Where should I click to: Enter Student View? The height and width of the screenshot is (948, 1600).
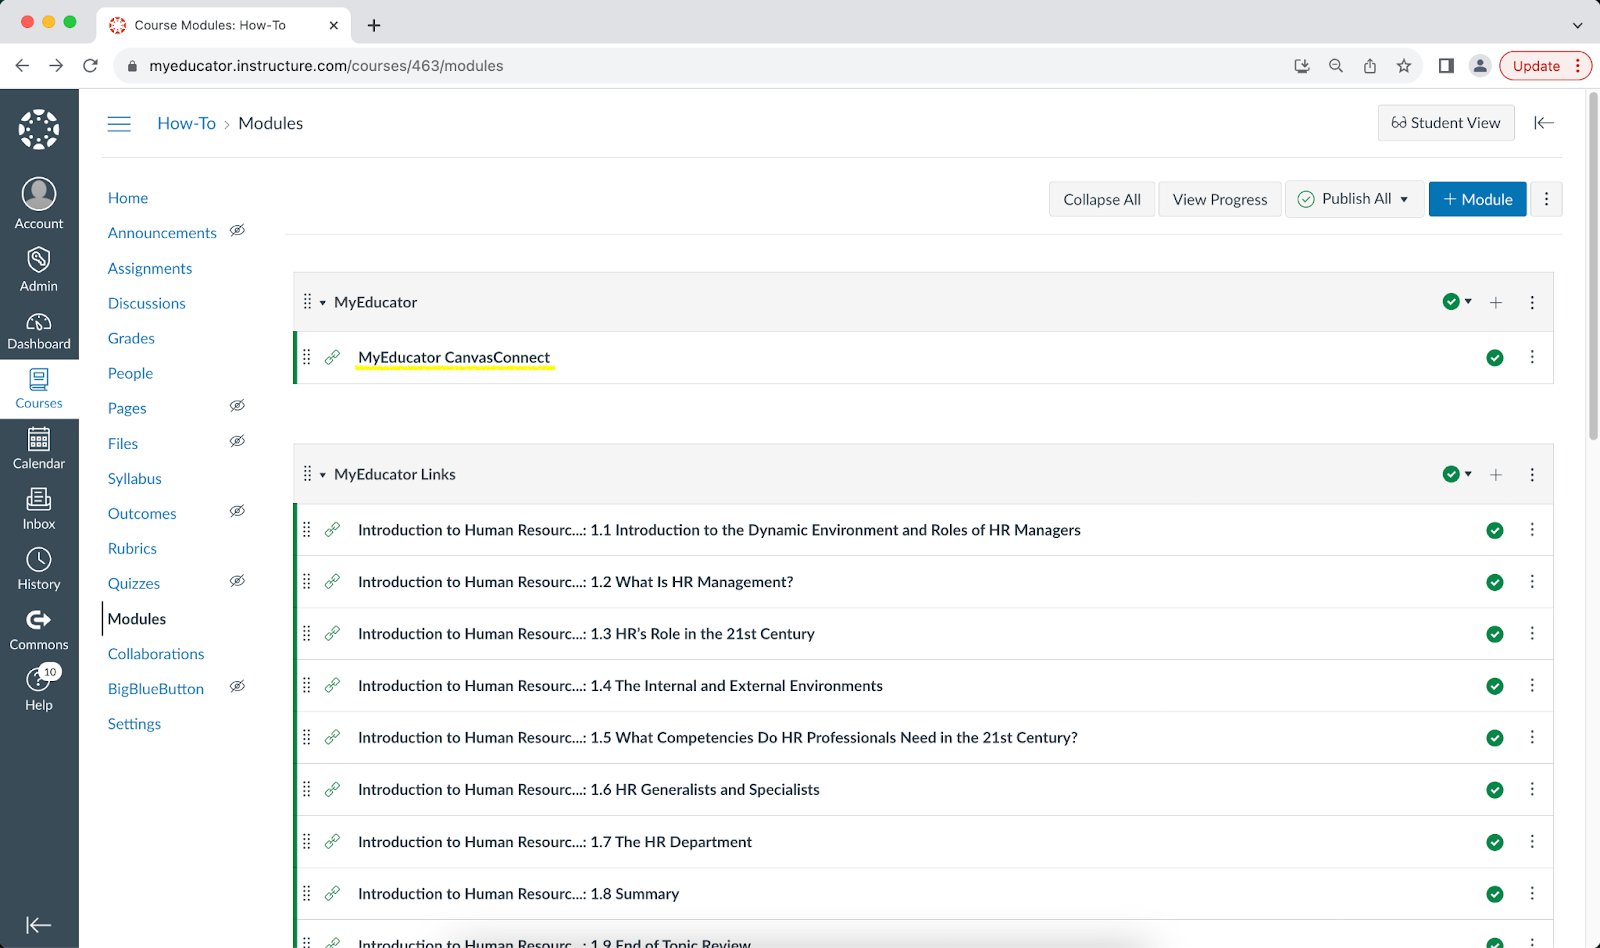[x=1446, y=123]
